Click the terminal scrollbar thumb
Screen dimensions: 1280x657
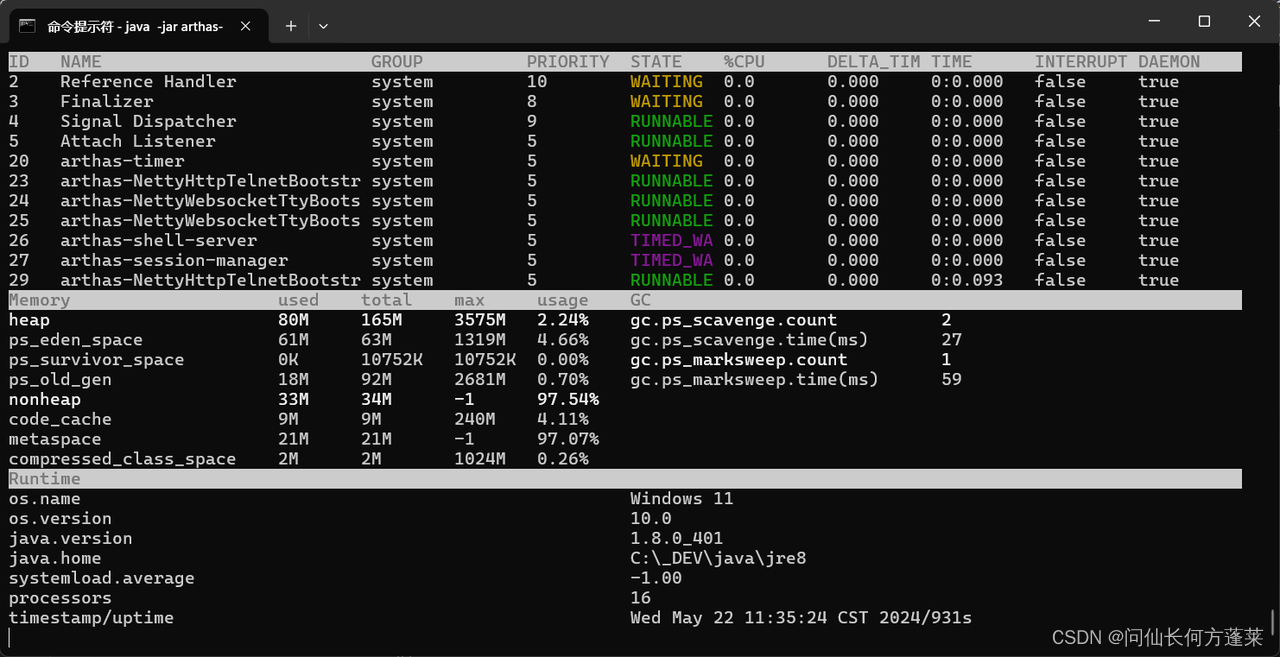tap(1273, 622)
